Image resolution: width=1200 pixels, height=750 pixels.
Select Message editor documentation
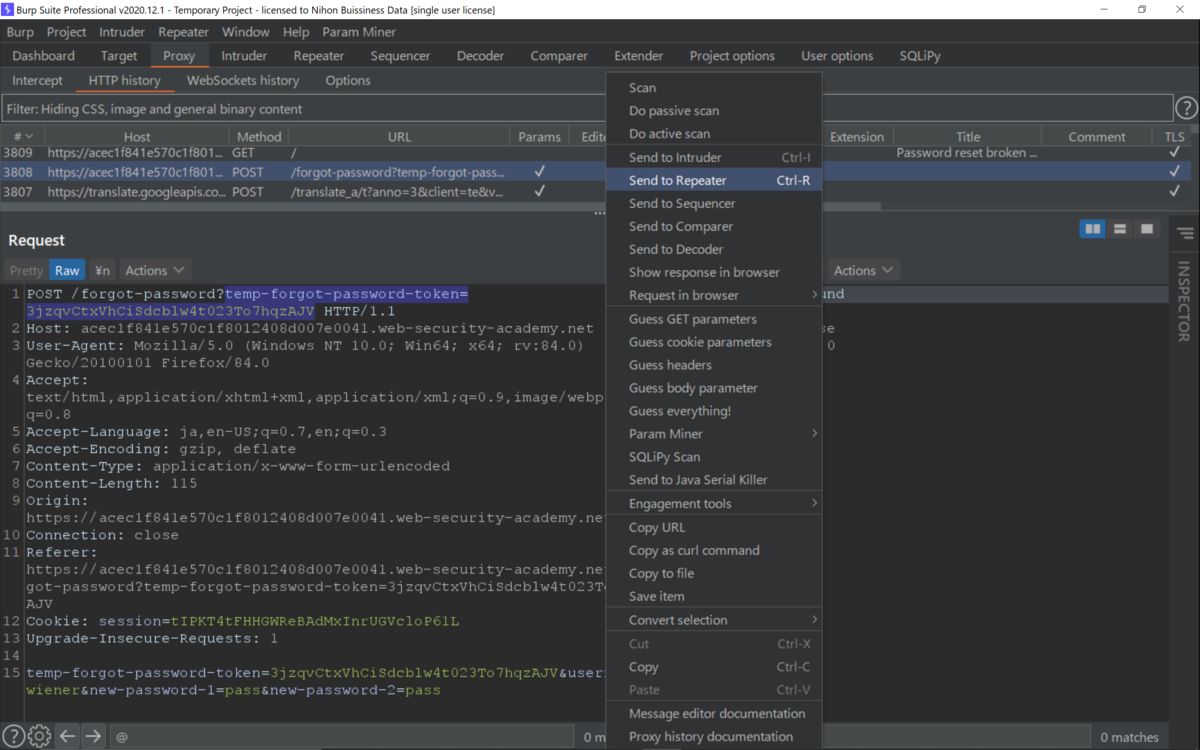(714, 713)
